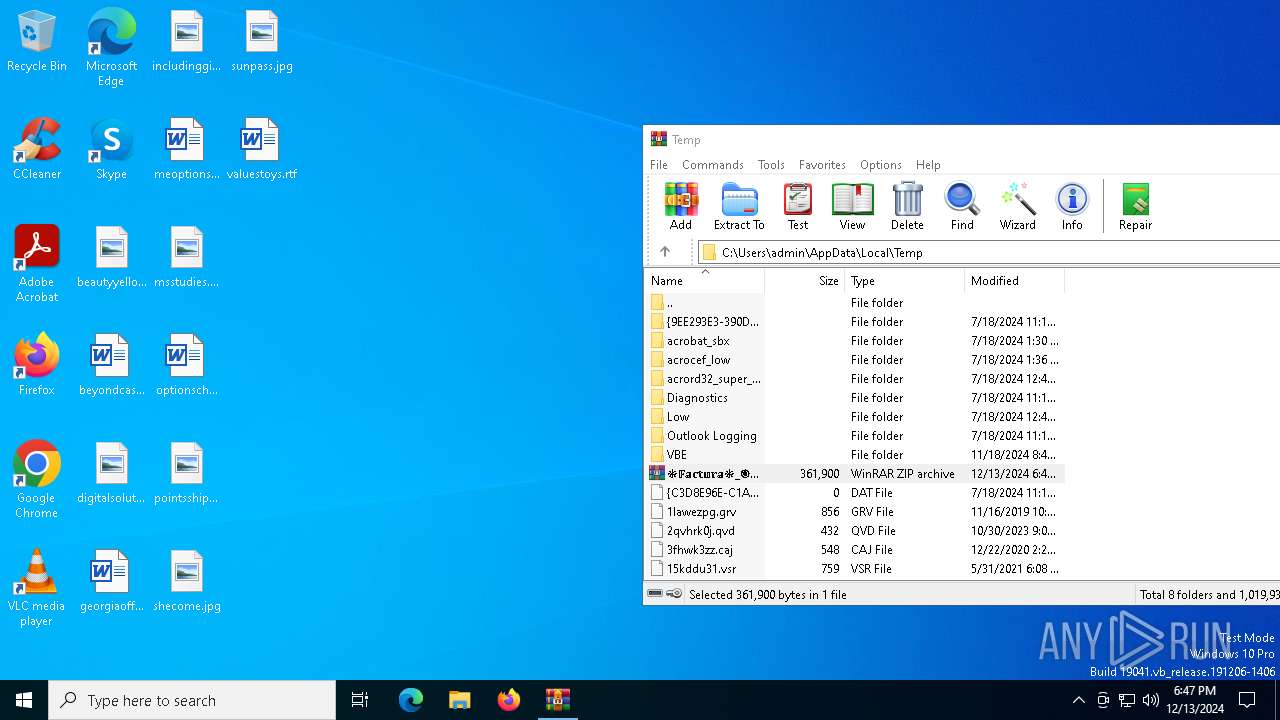This screenshot has height=720, width=1280.
Task: Click the Delete toolbar icon
Action: [907, 206]
